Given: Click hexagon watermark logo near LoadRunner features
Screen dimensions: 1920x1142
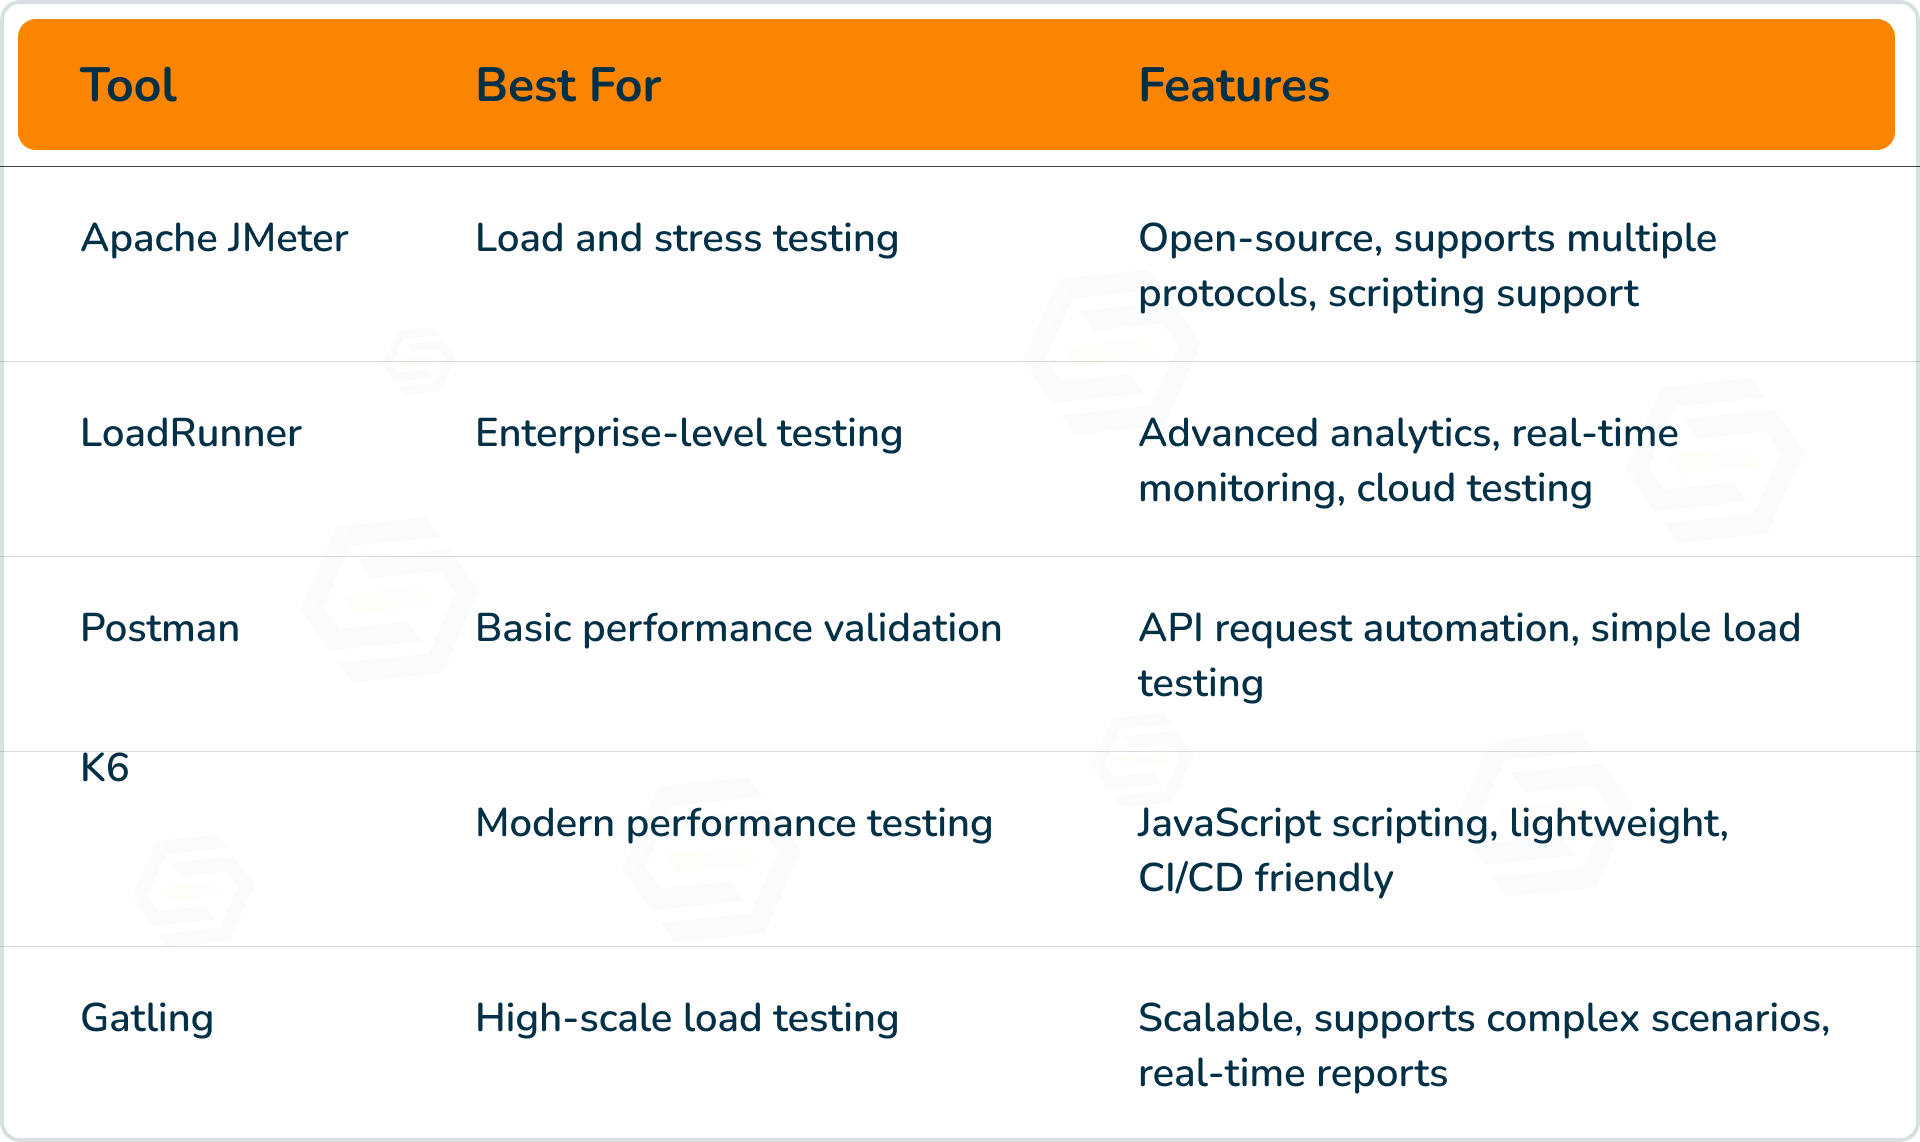Looking at the screenshot, I should 1715,460.
